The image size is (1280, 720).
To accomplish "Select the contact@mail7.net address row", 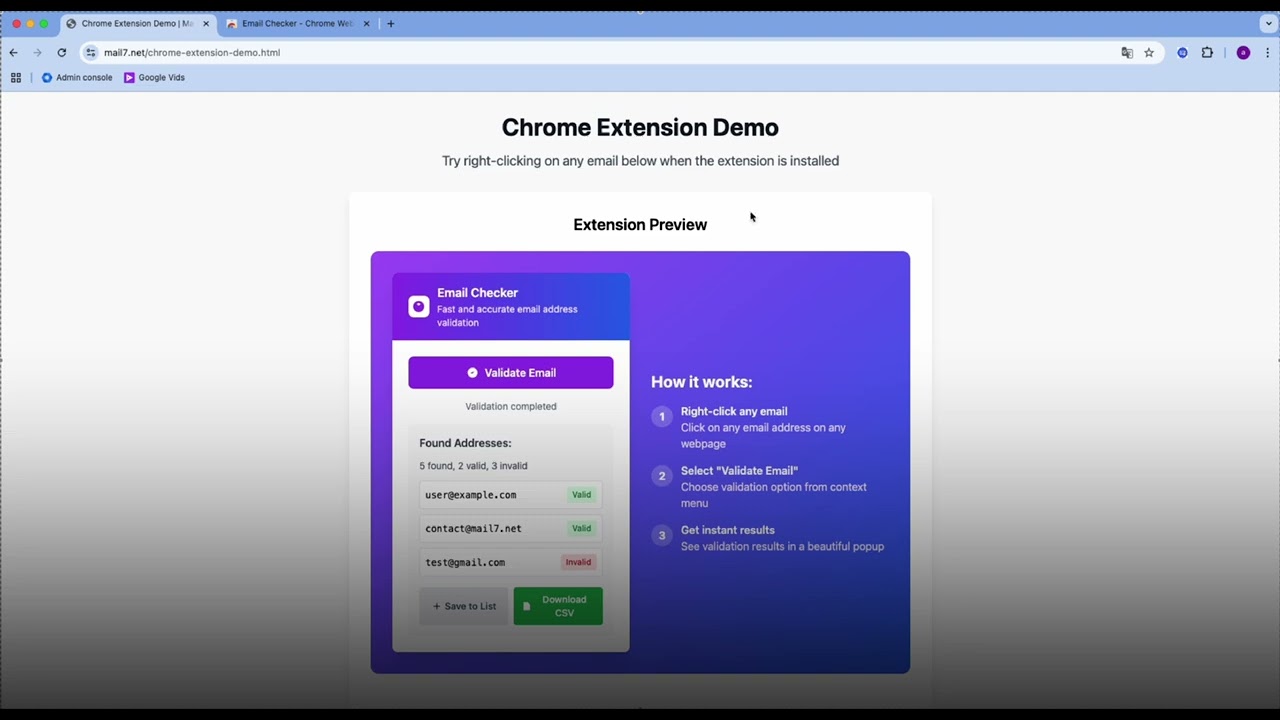I will 510,528.
